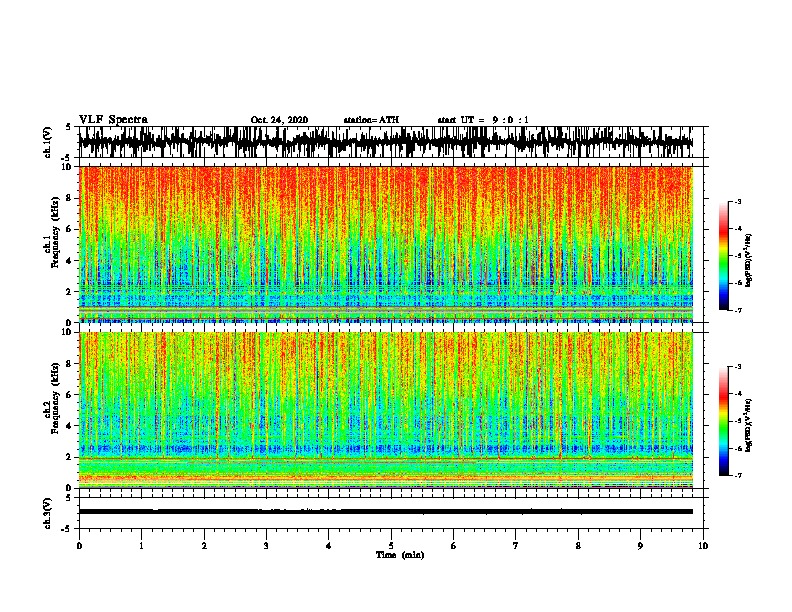Click the ch.1 frequency tick "8"
The height and width of the screenshot is (612, 792).
coord(69,198)
